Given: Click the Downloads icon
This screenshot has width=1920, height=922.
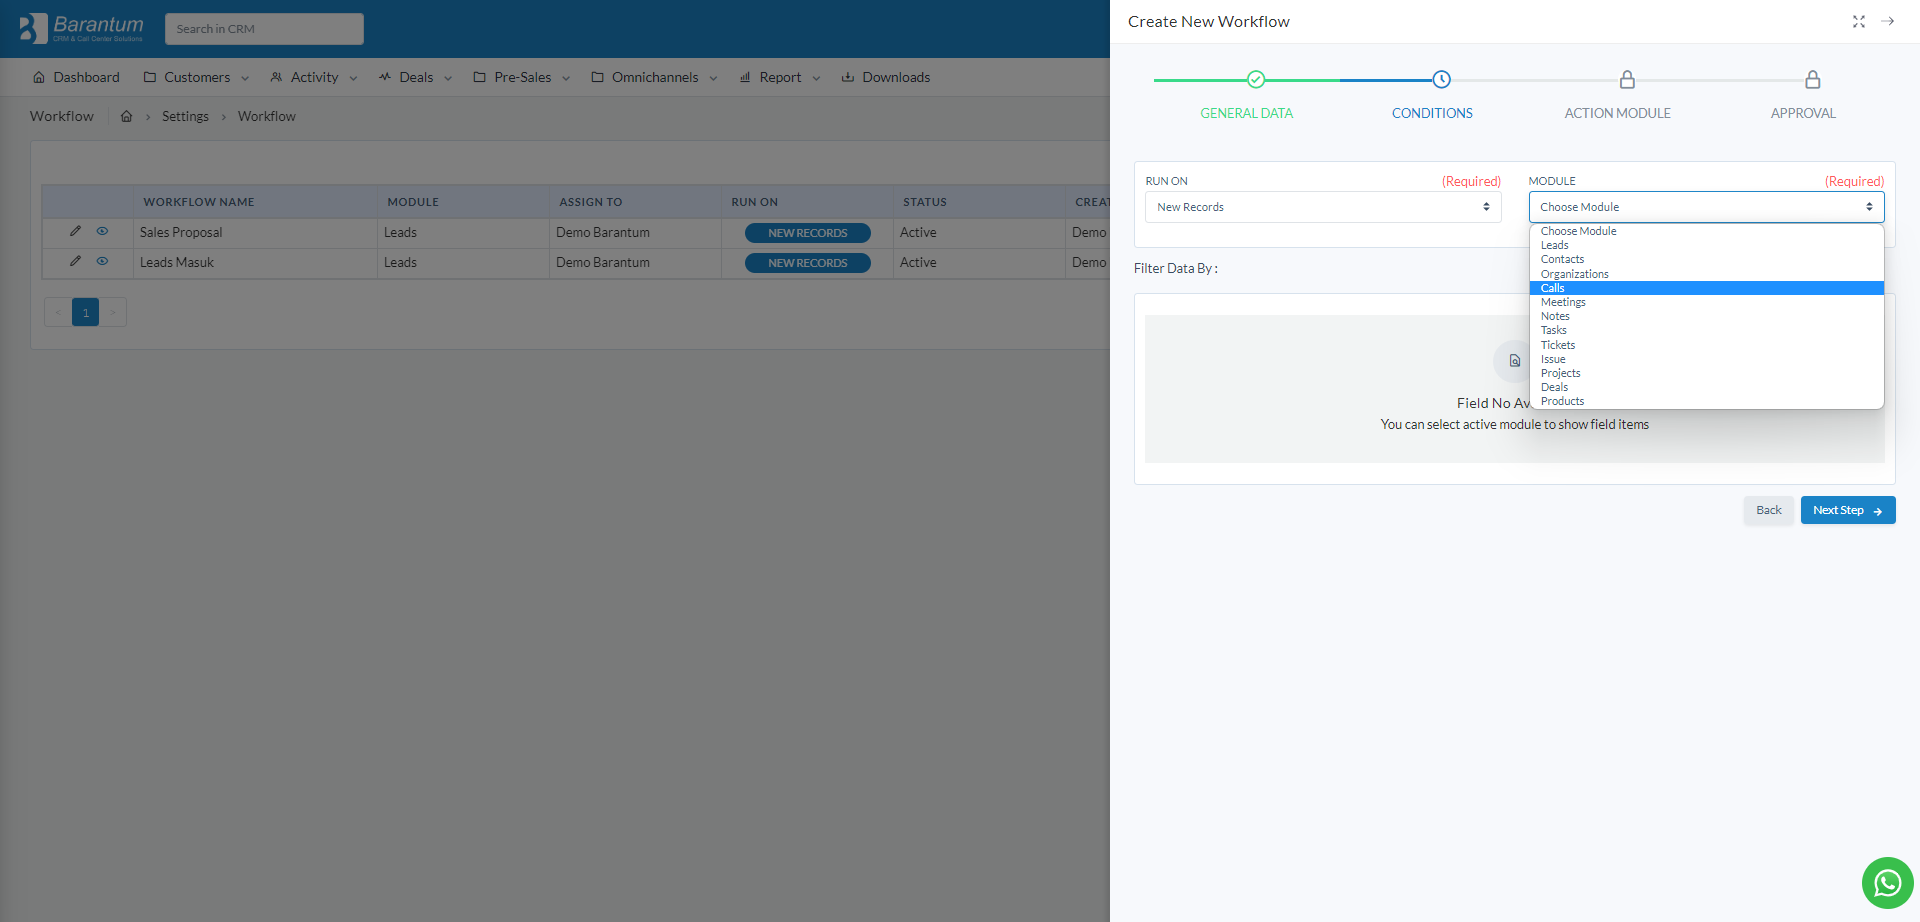Looking at the screenshot, I should coord(848,77).
